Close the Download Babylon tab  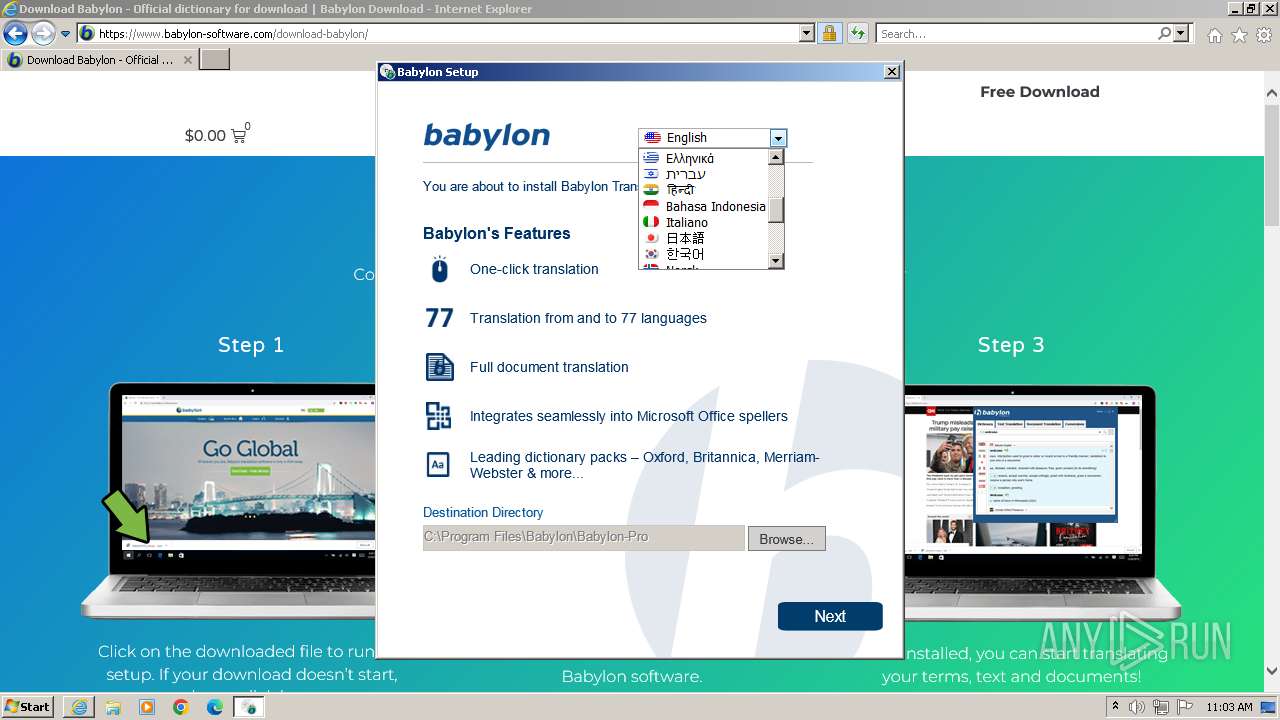pyautogui.click(x=187, y=60)
